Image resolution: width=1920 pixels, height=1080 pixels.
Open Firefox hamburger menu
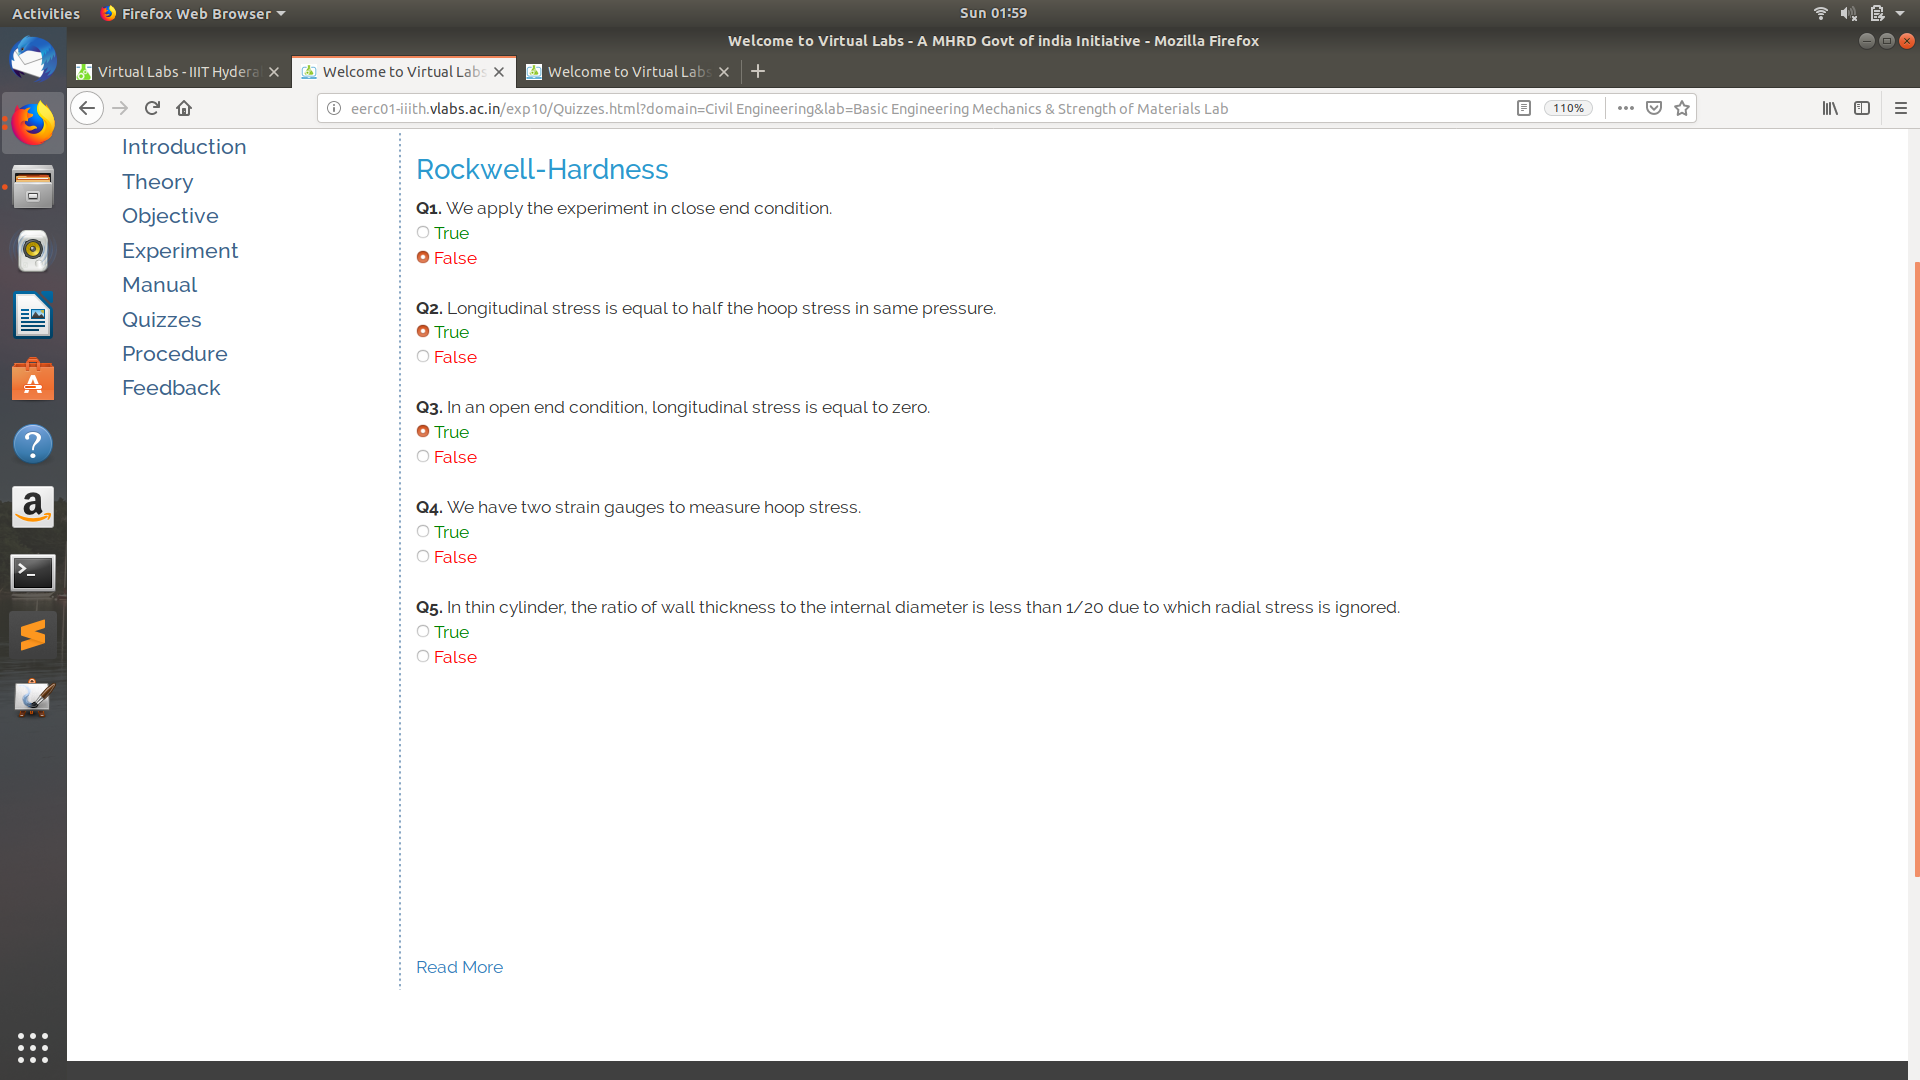[x=1901, y=108]
